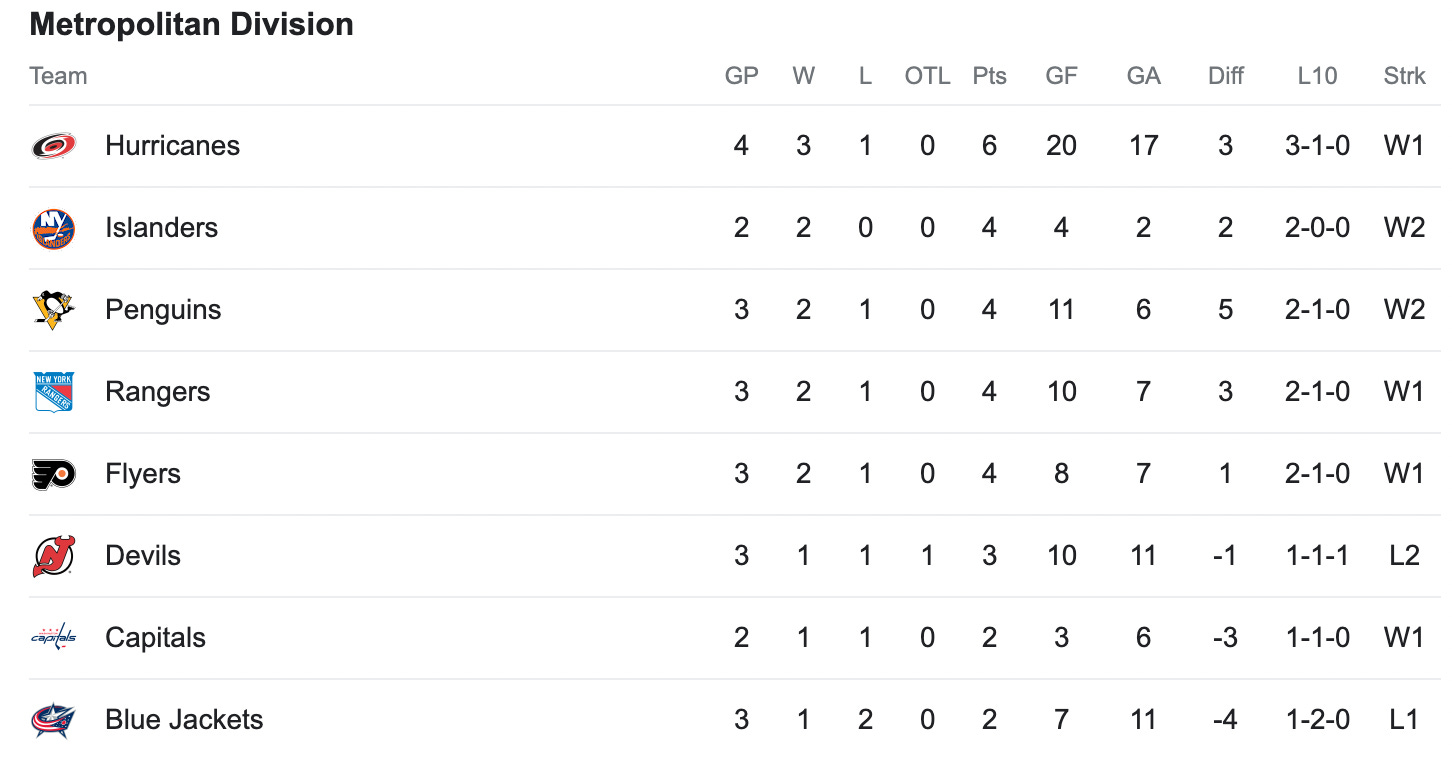The height and width of the screenshot is (782, 1452).
Task: Click the Strk column header
Action: [x=1404, y=76]
